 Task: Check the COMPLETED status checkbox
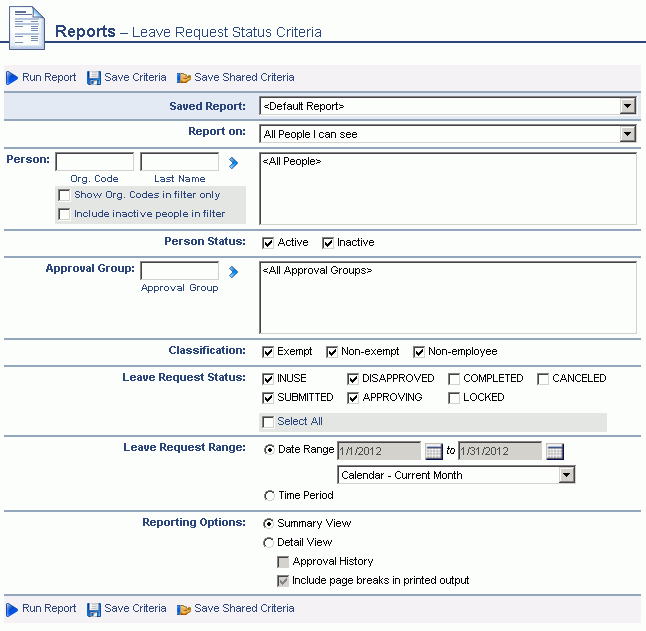coord(454,379)
